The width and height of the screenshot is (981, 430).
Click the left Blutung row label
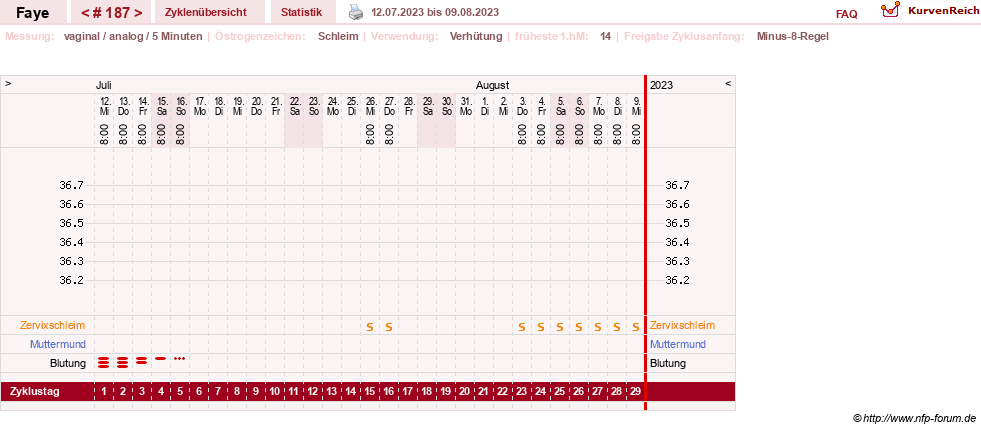68,363
